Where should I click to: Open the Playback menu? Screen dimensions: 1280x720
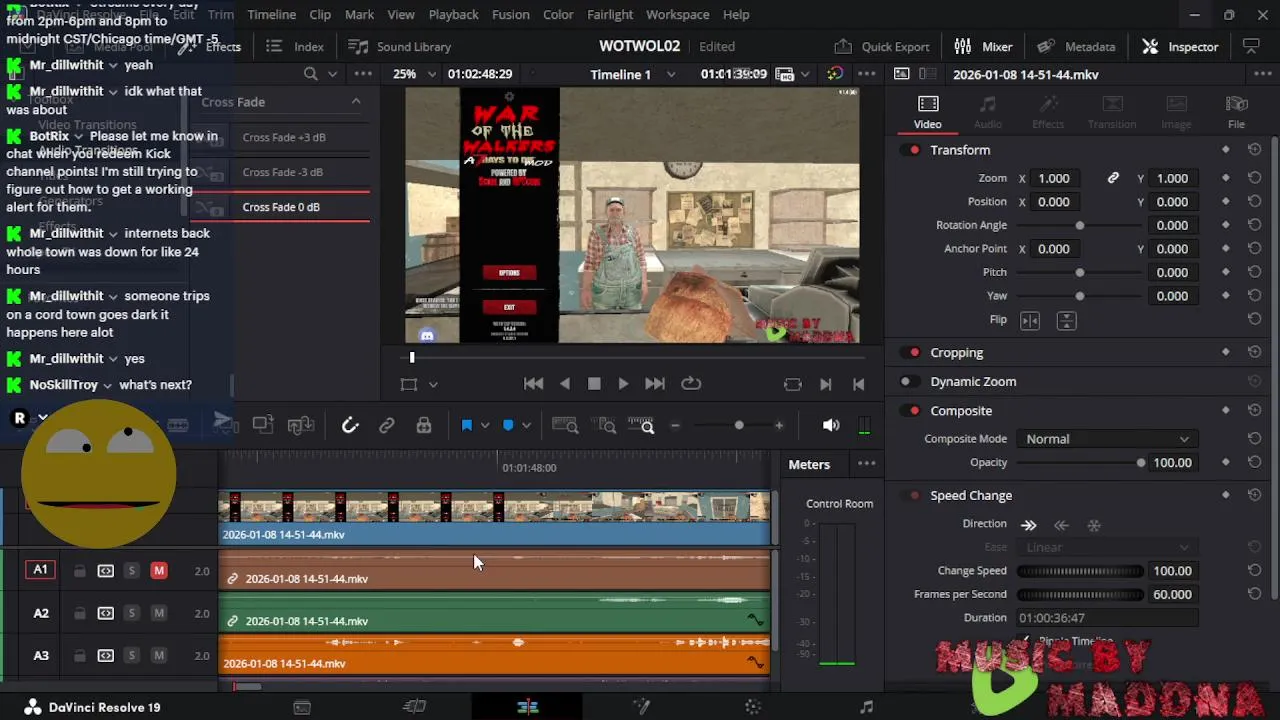click(453, 14)
